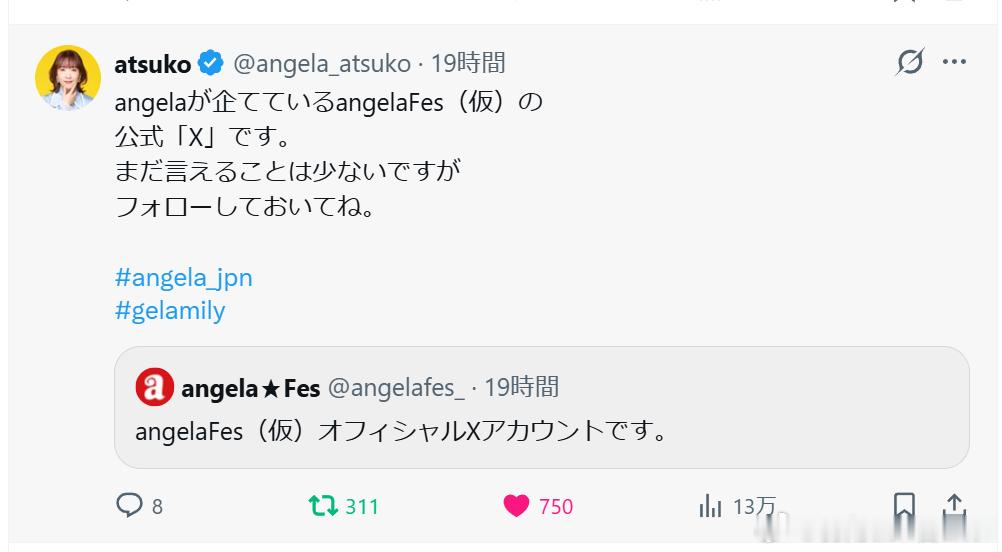Unlike the post with the pink heart
Image resolution: width=1002 pixels, height=552 pixels.
(x=516, y=506)
